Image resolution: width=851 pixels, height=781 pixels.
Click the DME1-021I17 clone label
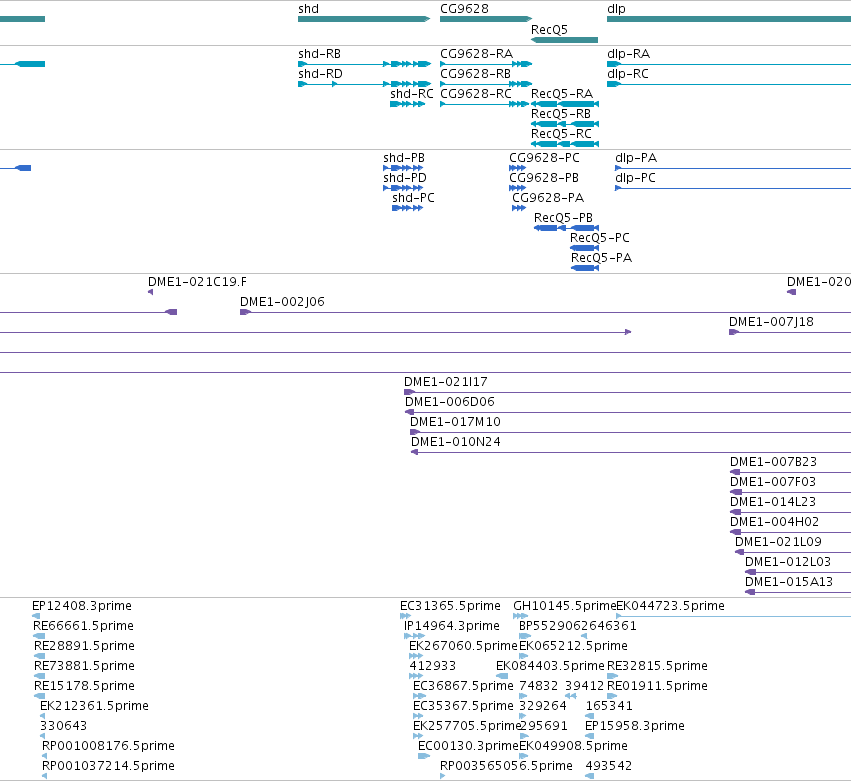(446, 382)
